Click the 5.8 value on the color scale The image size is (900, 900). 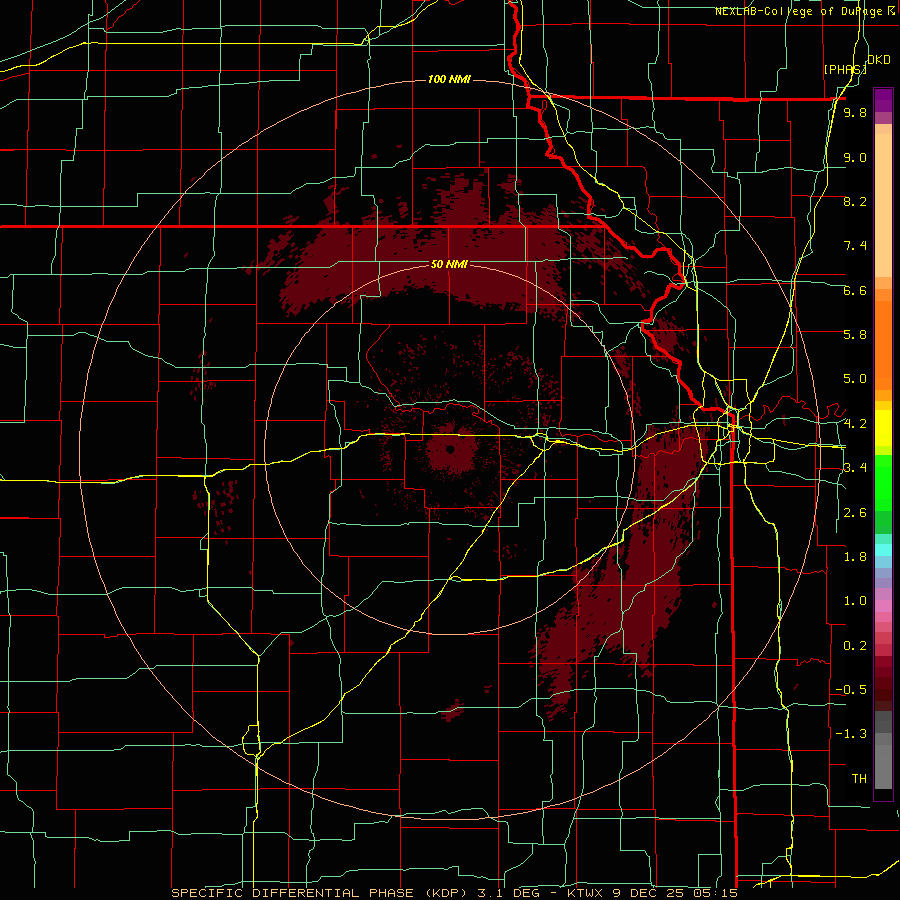855,334
